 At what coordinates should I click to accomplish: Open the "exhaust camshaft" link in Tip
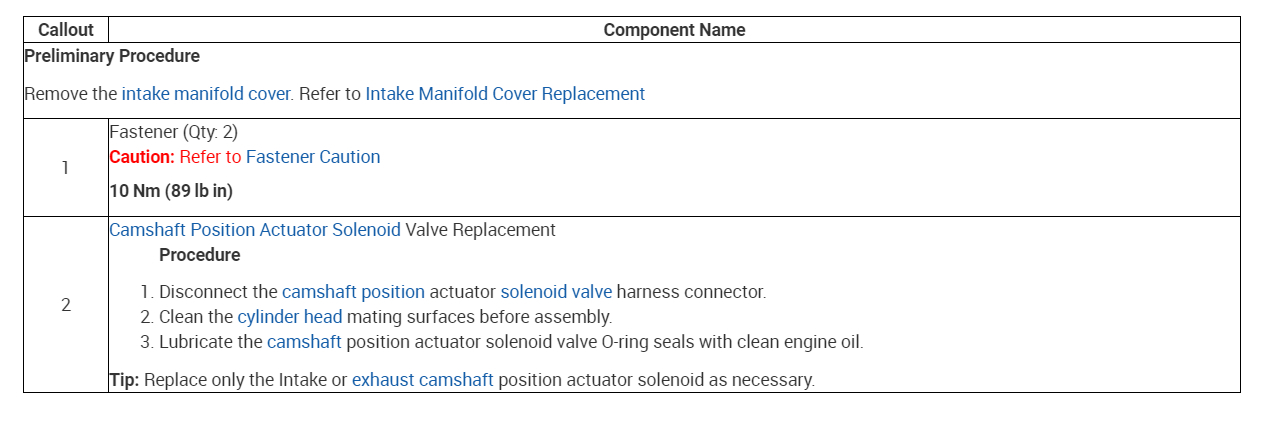(422, 380)
